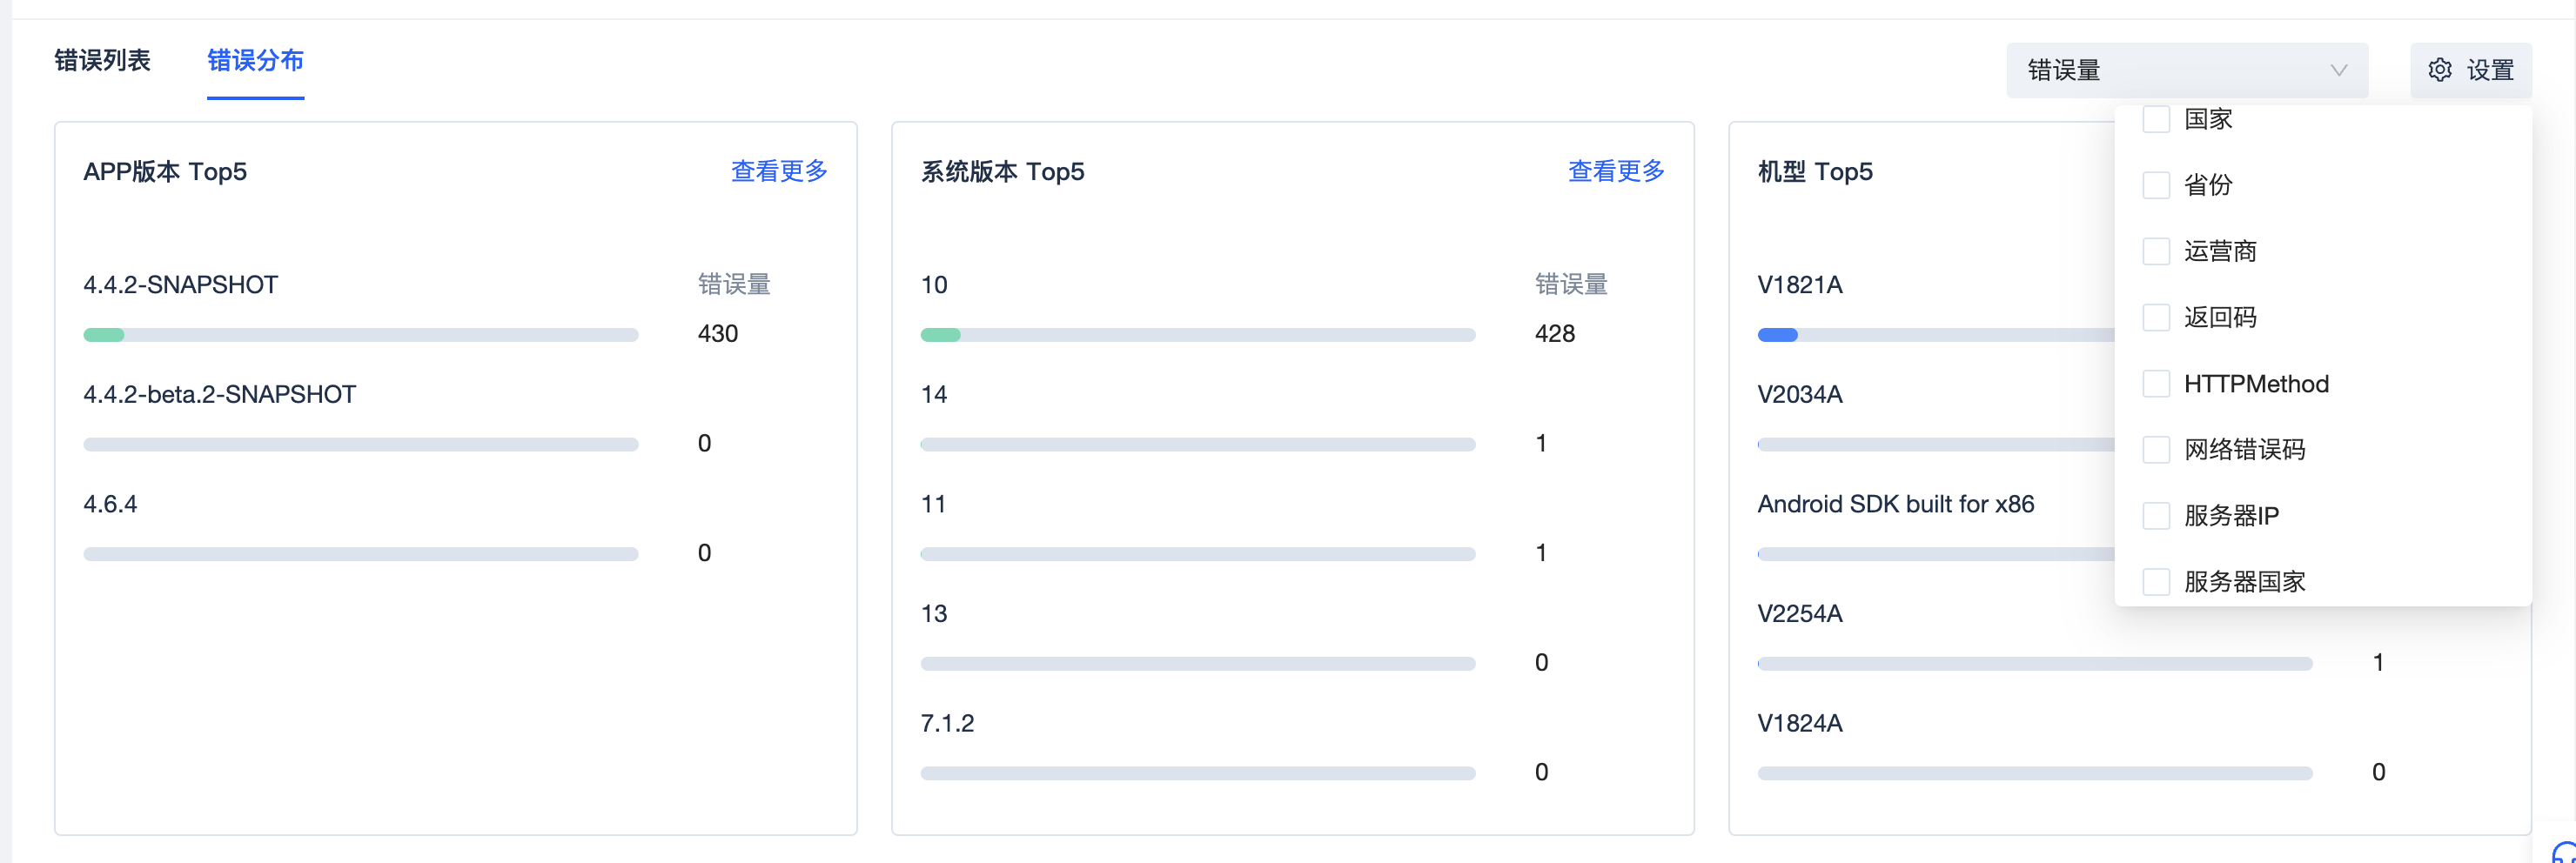Toggle the HTTPMethod checkbox
Screen dimensions: 2576x863
coord(2156,384)
